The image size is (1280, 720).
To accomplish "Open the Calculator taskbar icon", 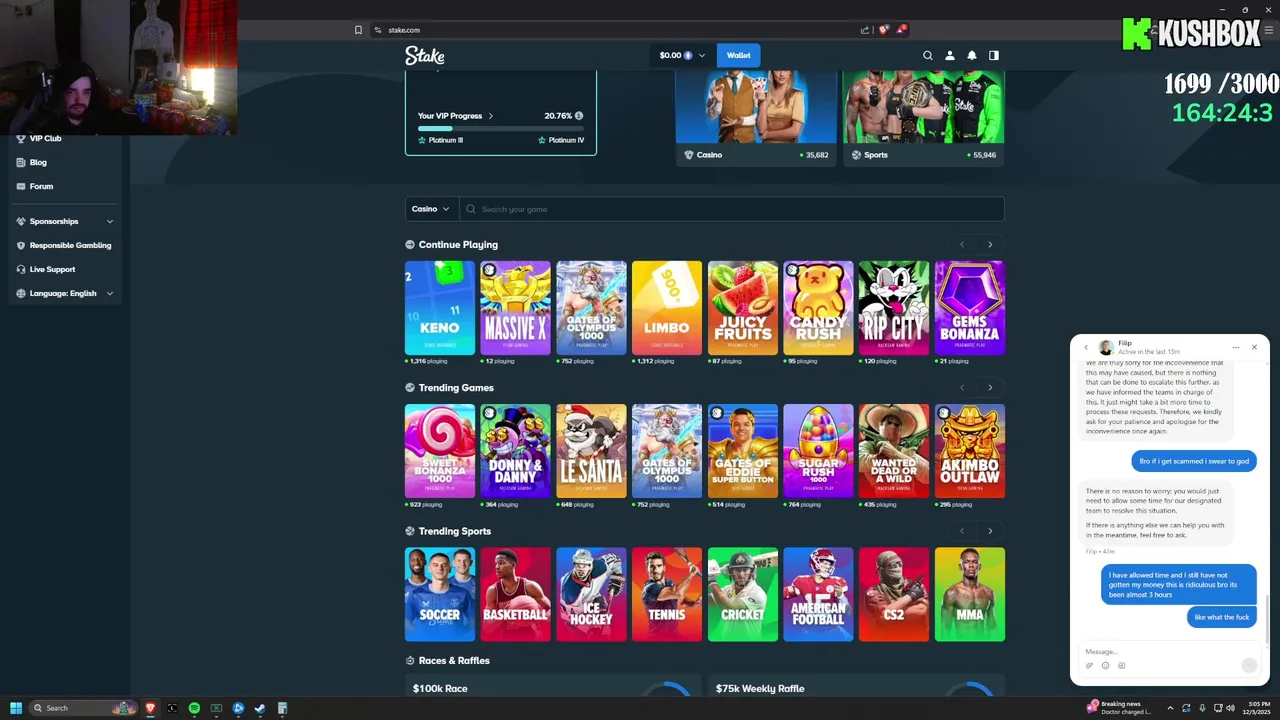I will (282, 708).
